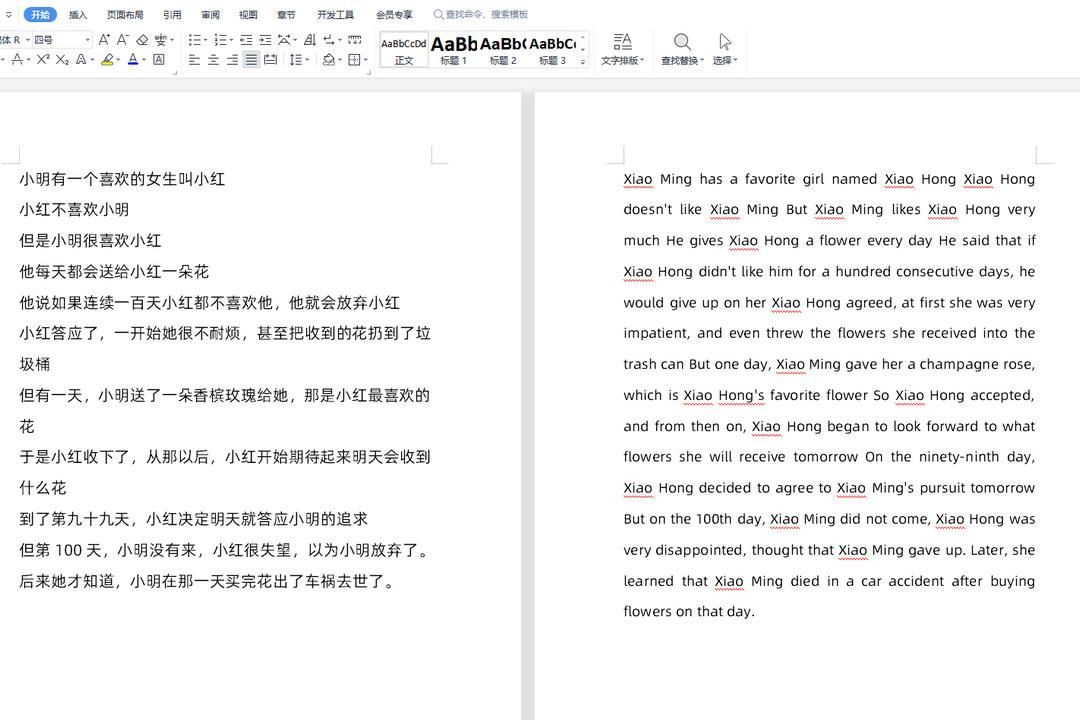Select the 正文 style
This screenshot has height=720, width=1080.
(404, 50)
